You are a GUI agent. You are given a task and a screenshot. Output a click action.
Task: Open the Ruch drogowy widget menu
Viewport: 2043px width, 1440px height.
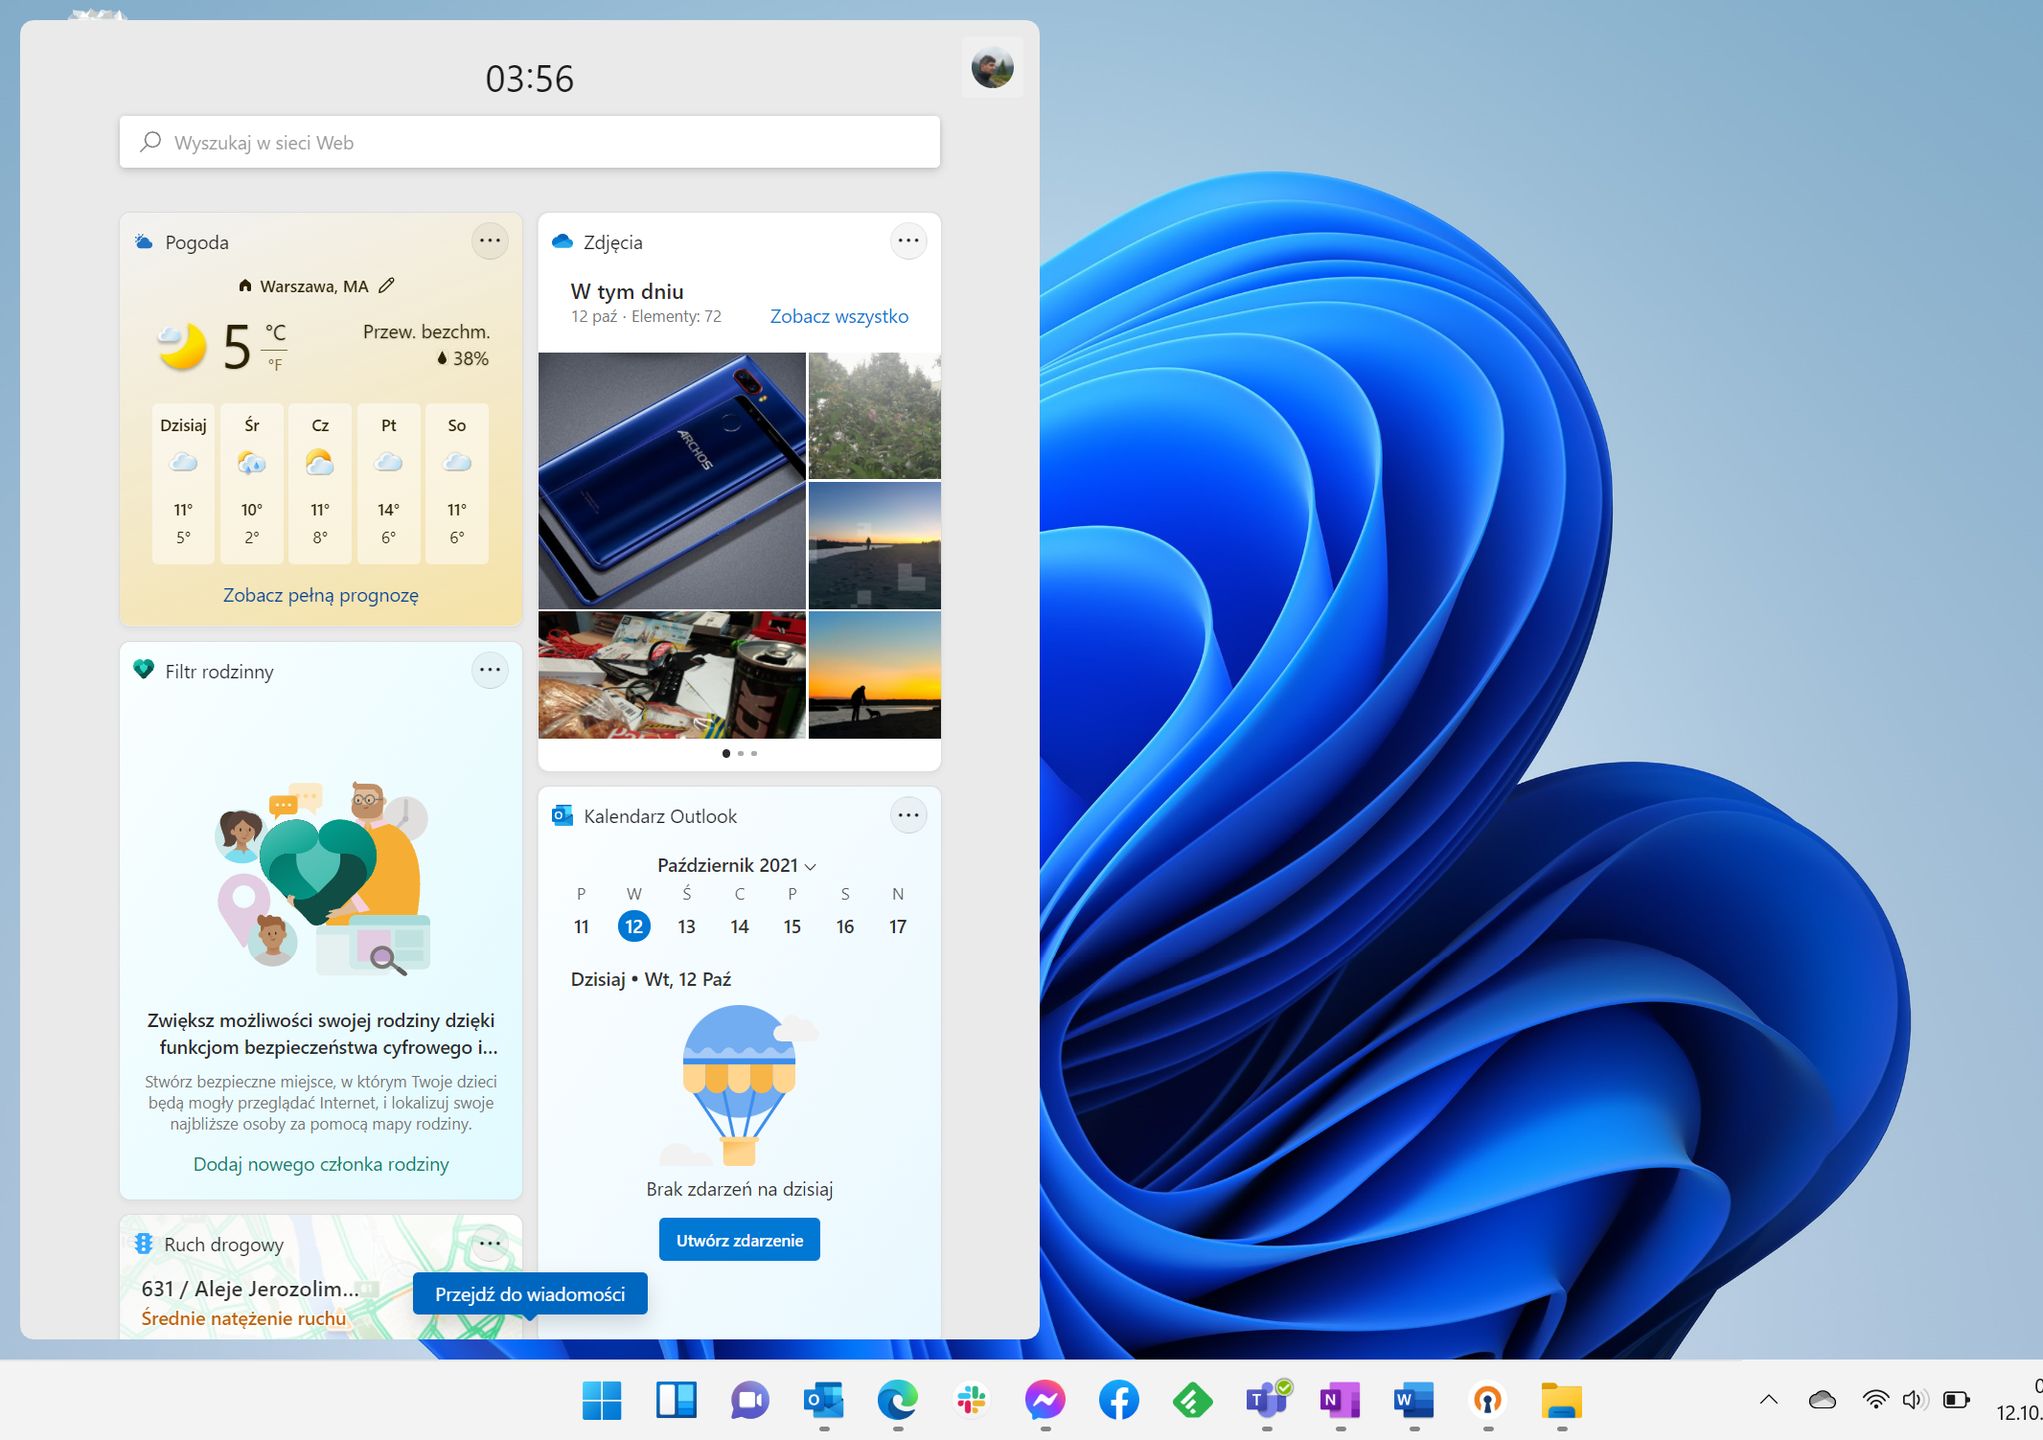tap(490, 1242)
